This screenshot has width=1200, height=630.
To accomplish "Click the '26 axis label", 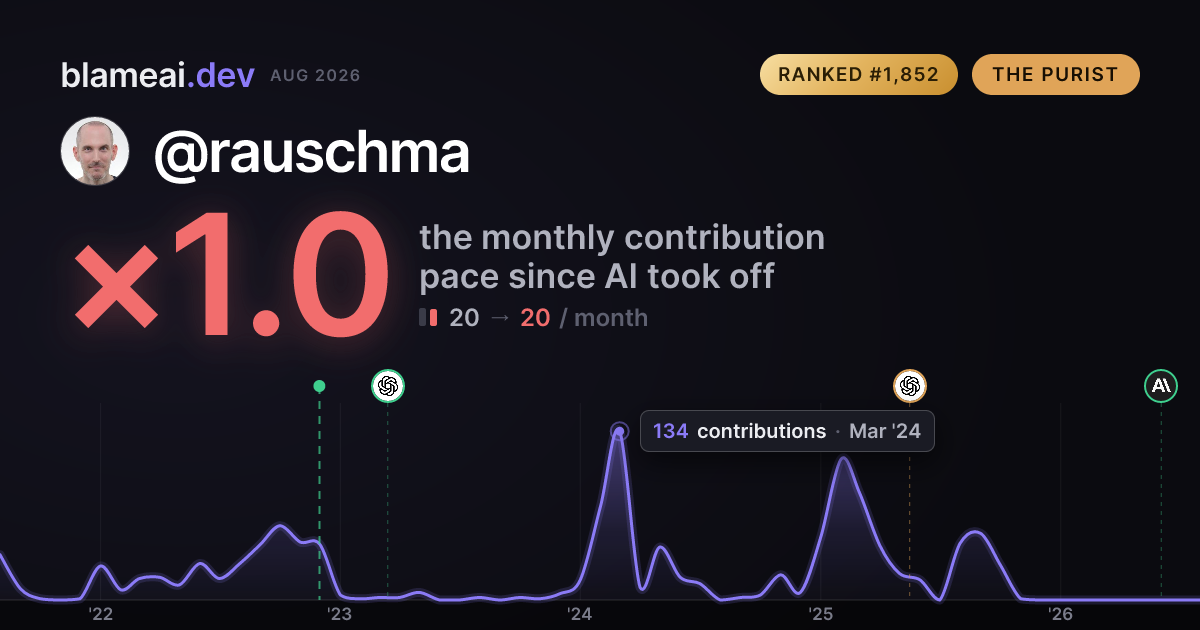I will click(1060, 614).
